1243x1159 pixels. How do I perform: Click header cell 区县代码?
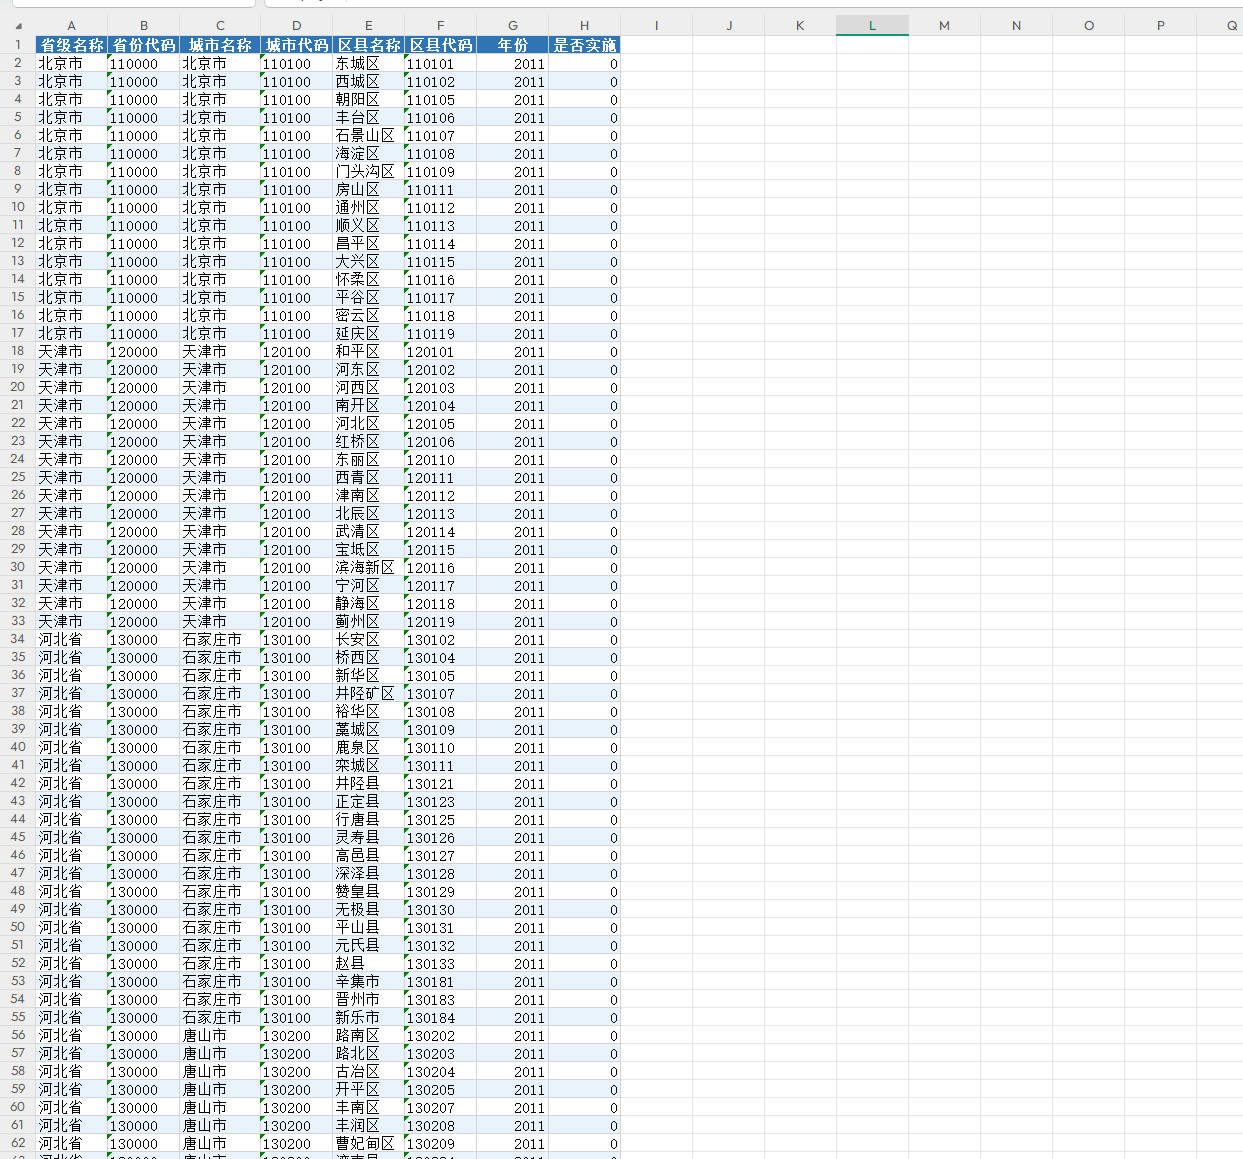tap(441, 45)
